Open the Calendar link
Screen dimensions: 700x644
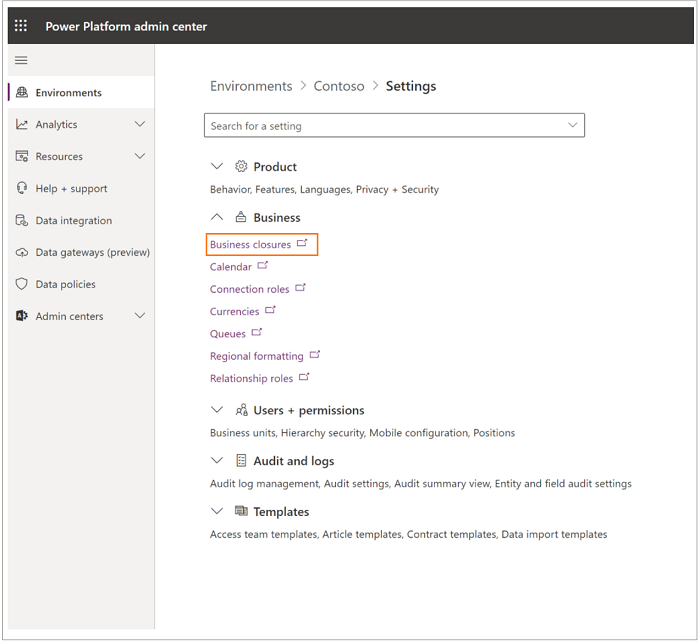[x=231, y=267]
